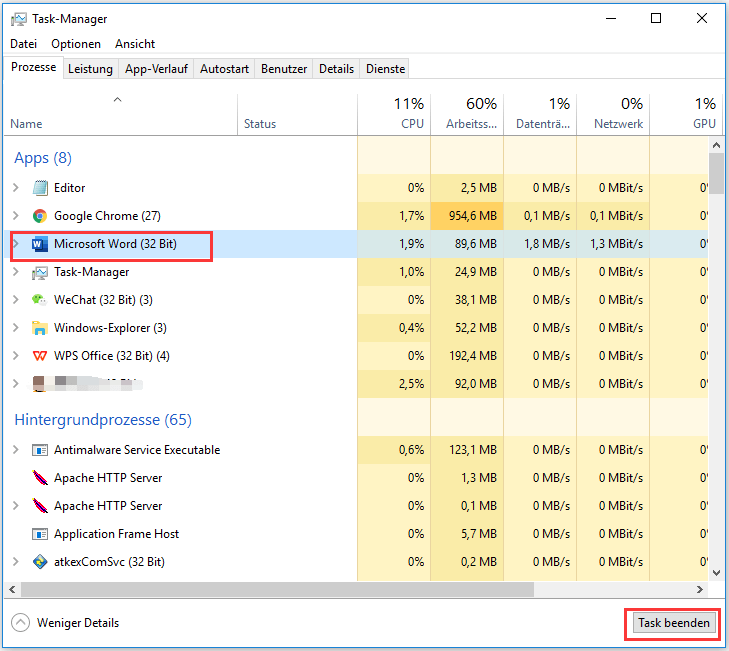Expand the WPS Office (32 Bit) (4) group
The height and width of the screenshot is (651, 729).
(x=16, y=356)
